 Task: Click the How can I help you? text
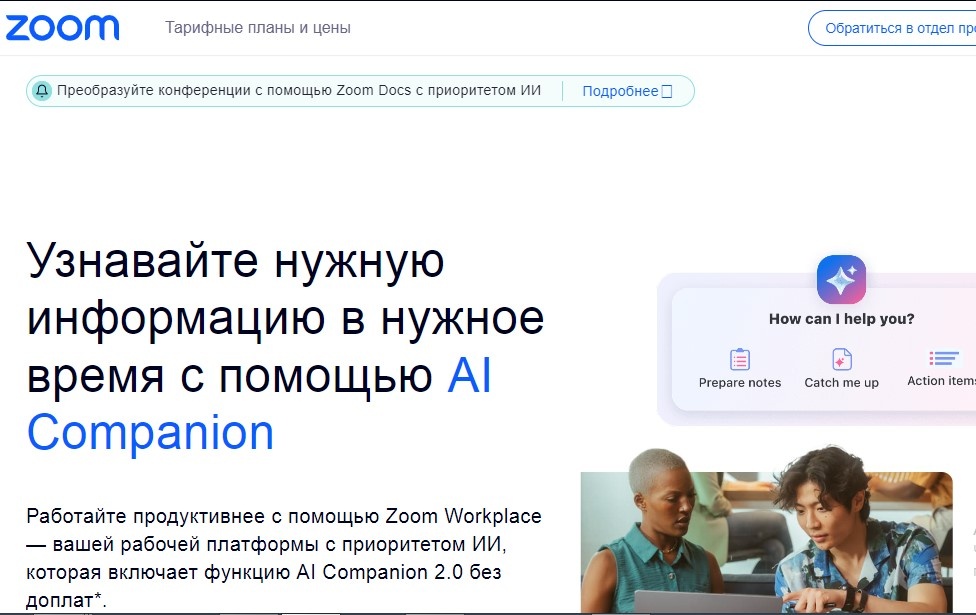click(842, 319)
